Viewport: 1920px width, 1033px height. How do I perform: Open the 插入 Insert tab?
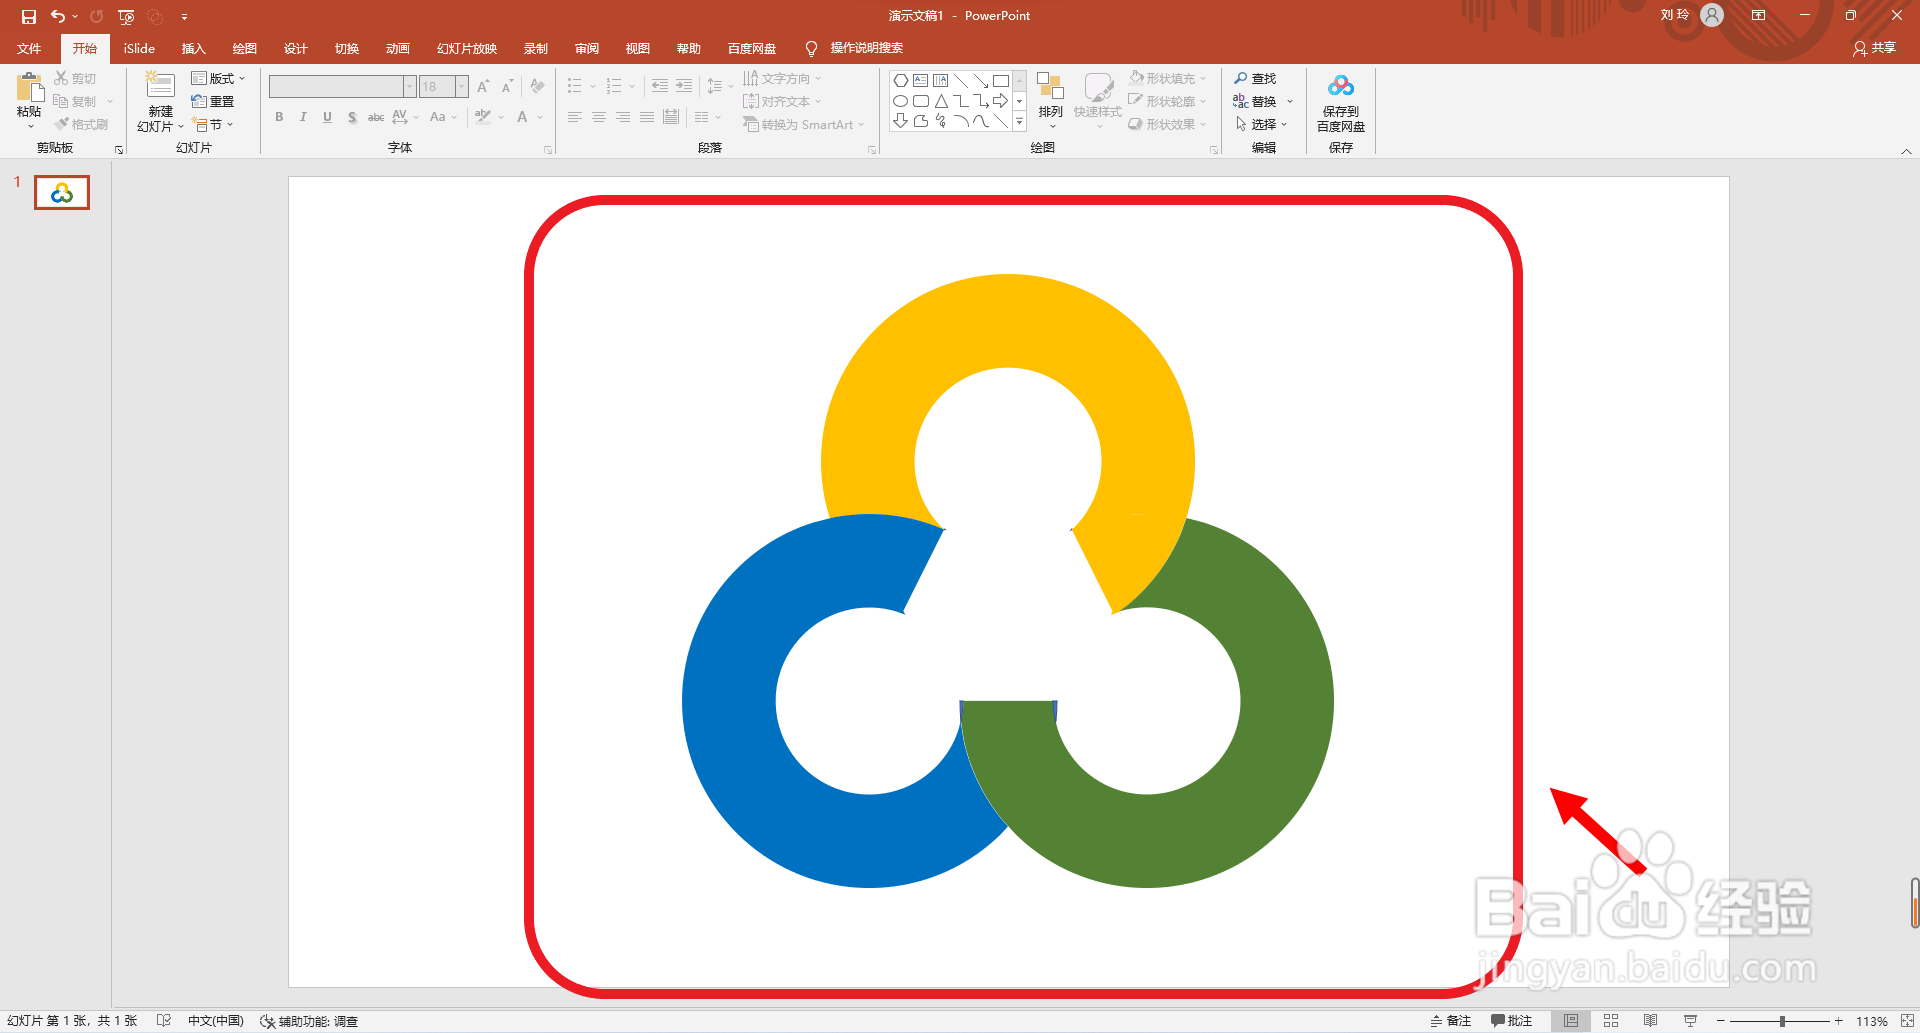tap(193, 48)
